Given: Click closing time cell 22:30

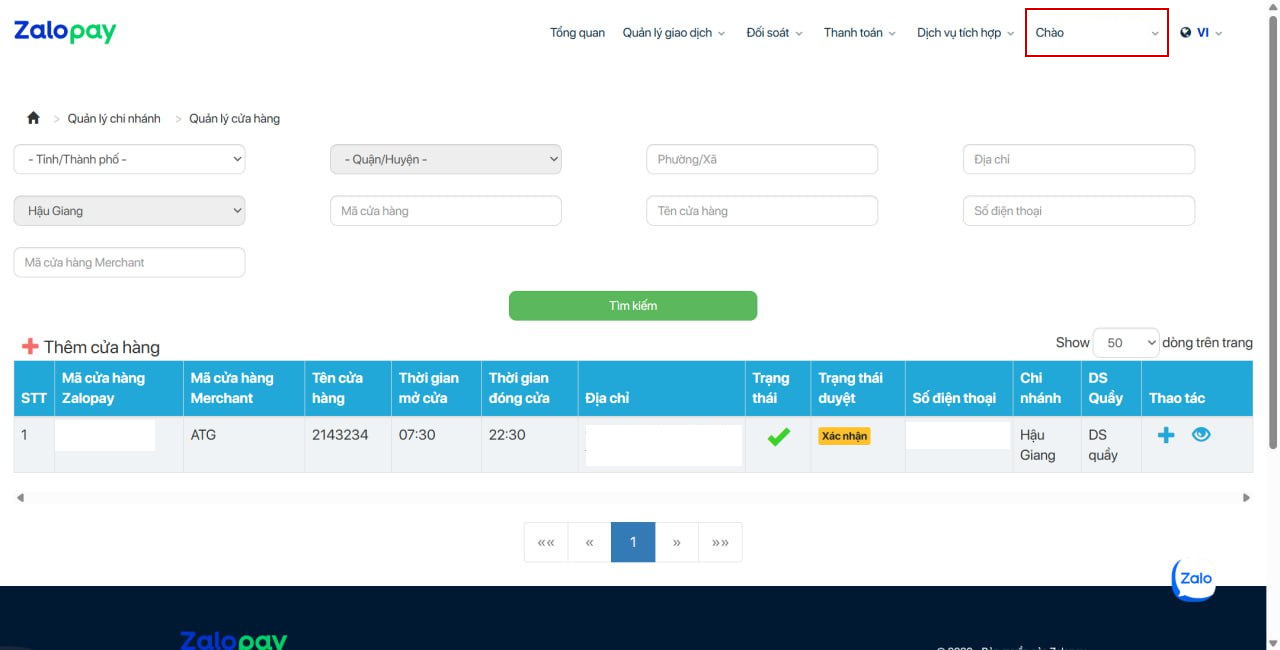Looking at the screenshot, I should 530,444.
